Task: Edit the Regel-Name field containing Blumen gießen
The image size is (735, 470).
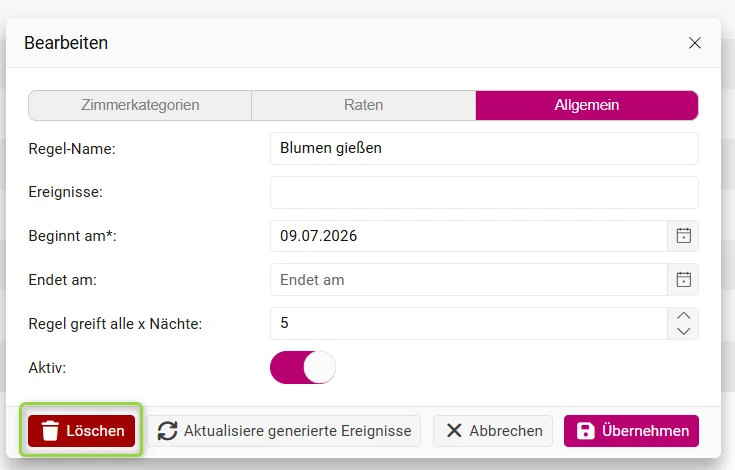Action: [484, 149]
